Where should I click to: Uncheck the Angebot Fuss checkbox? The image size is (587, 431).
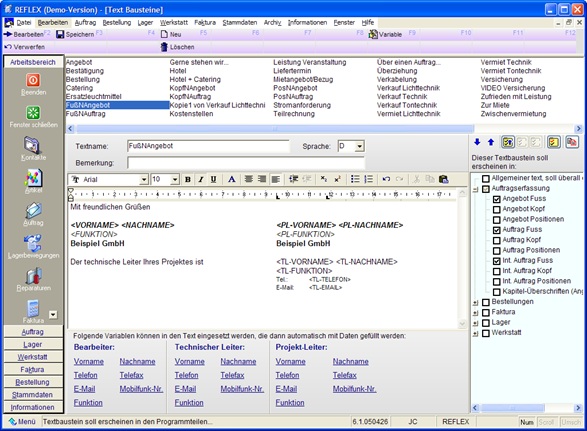(496, 199)
